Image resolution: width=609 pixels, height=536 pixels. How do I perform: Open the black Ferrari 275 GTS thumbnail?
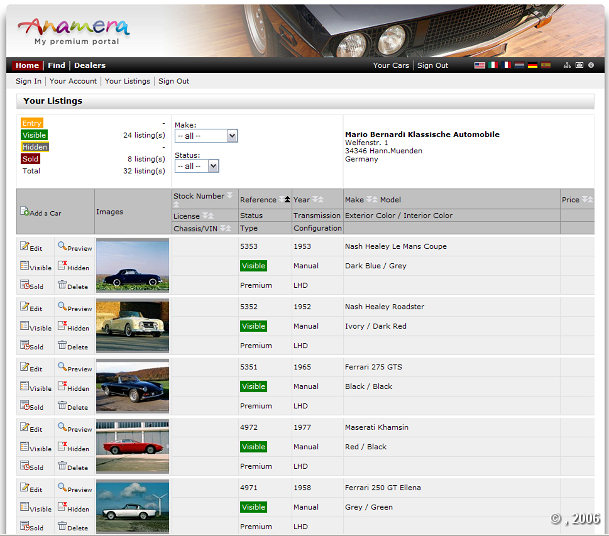pos(132,386)
